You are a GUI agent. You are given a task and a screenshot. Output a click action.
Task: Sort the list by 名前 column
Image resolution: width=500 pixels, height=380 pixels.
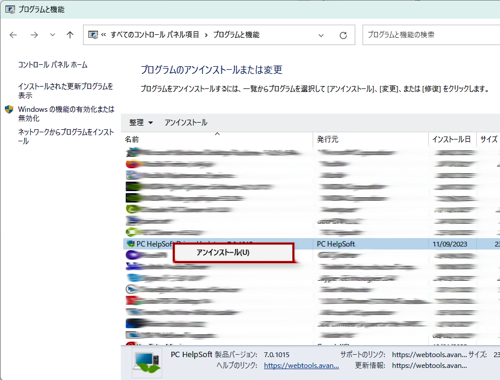[217, 139]
